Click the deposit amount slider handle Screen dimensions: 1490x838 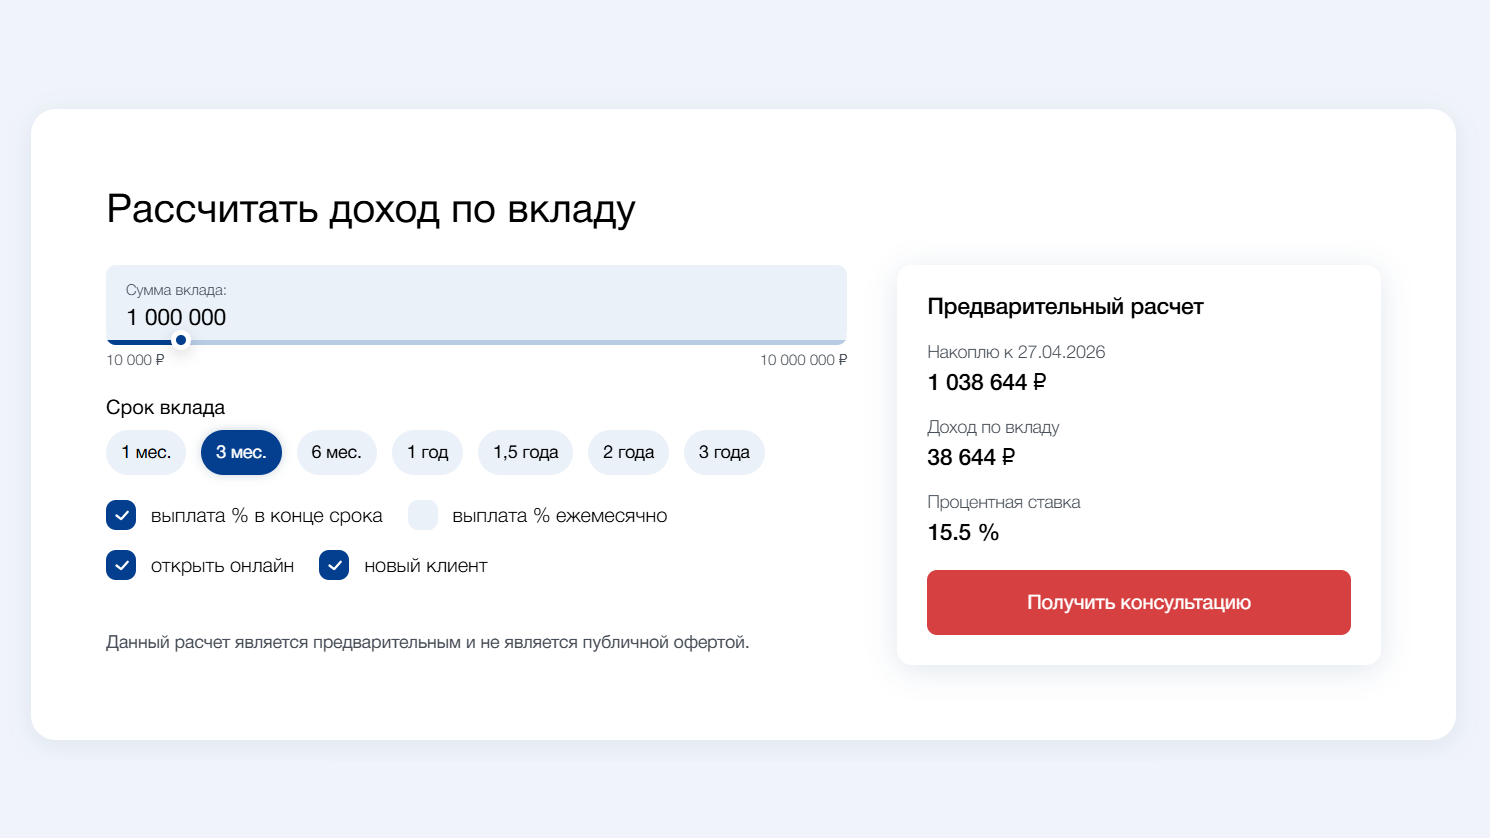click(181, 340)
